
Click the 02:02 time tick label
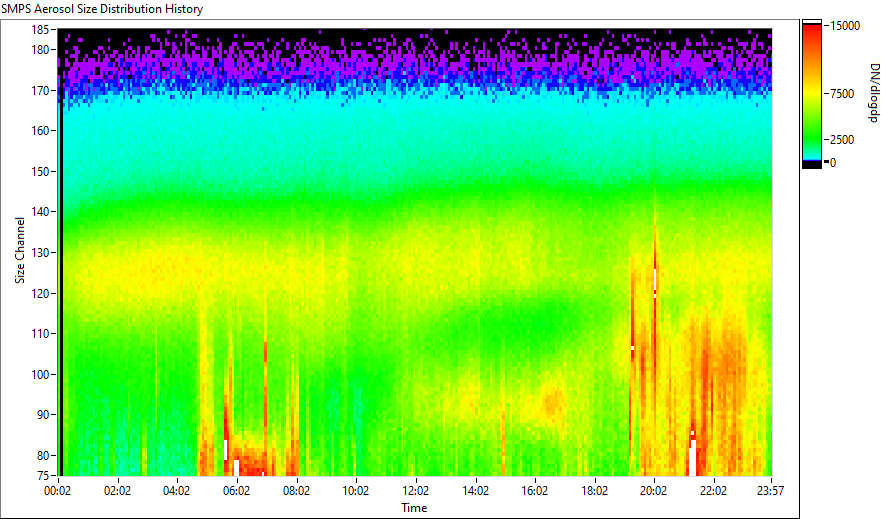117,491
